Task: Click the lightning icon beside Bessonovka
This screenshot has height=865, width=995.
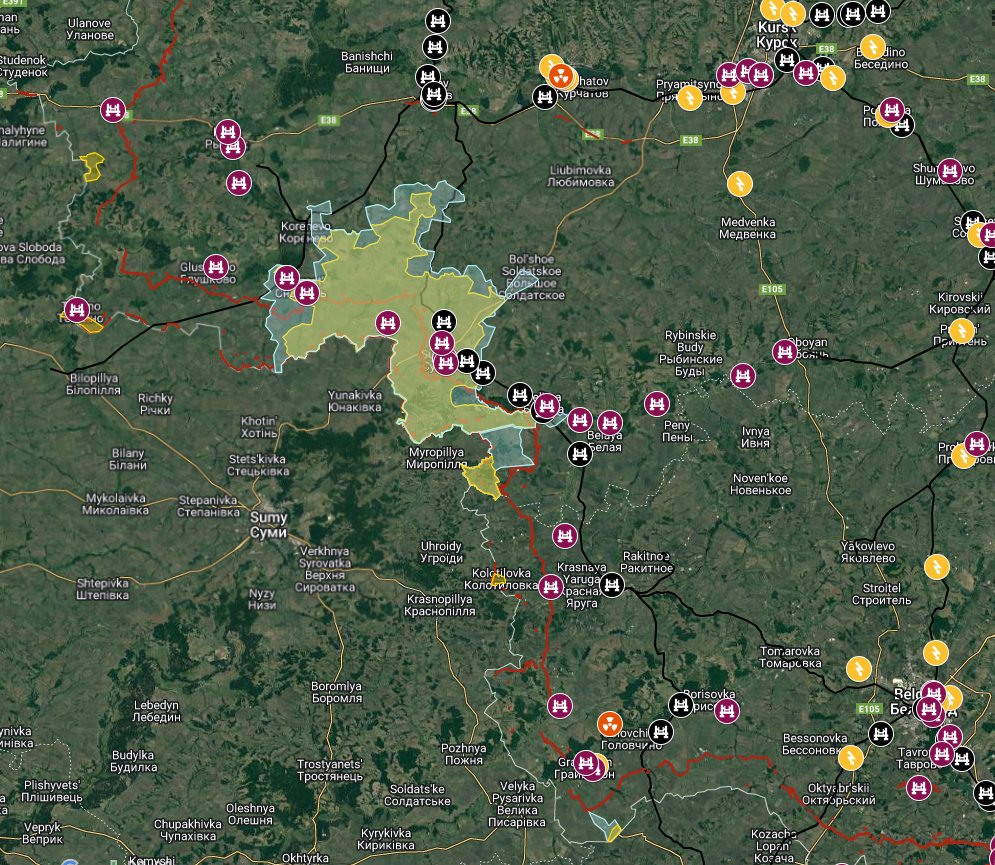Action: coord(850,758)
